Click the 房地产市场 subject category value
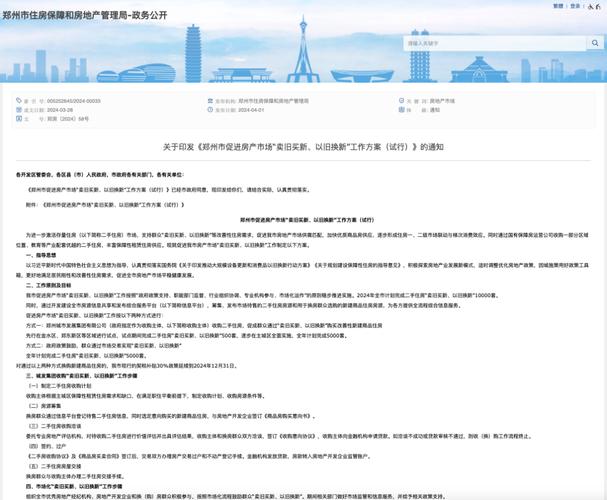Viewport: 607px width, 500px height. 442,101
